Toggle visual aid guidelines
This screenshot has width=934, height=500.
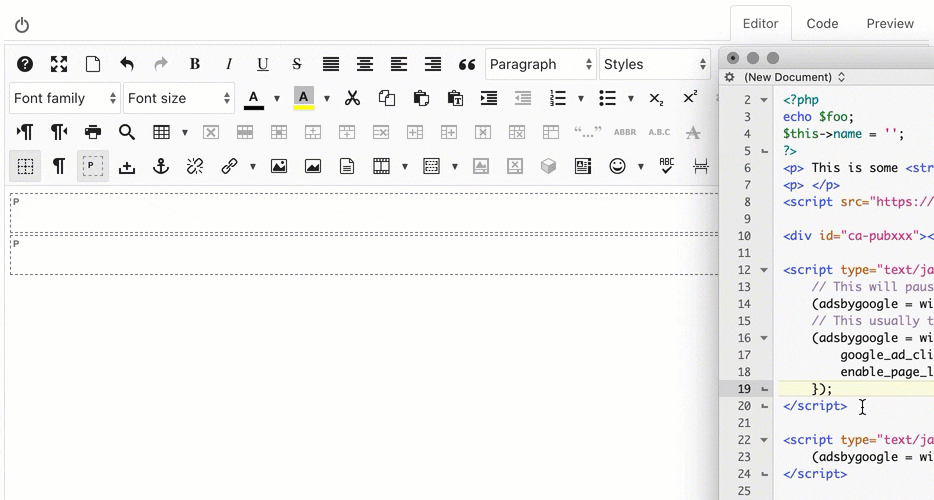pos(25,166)
